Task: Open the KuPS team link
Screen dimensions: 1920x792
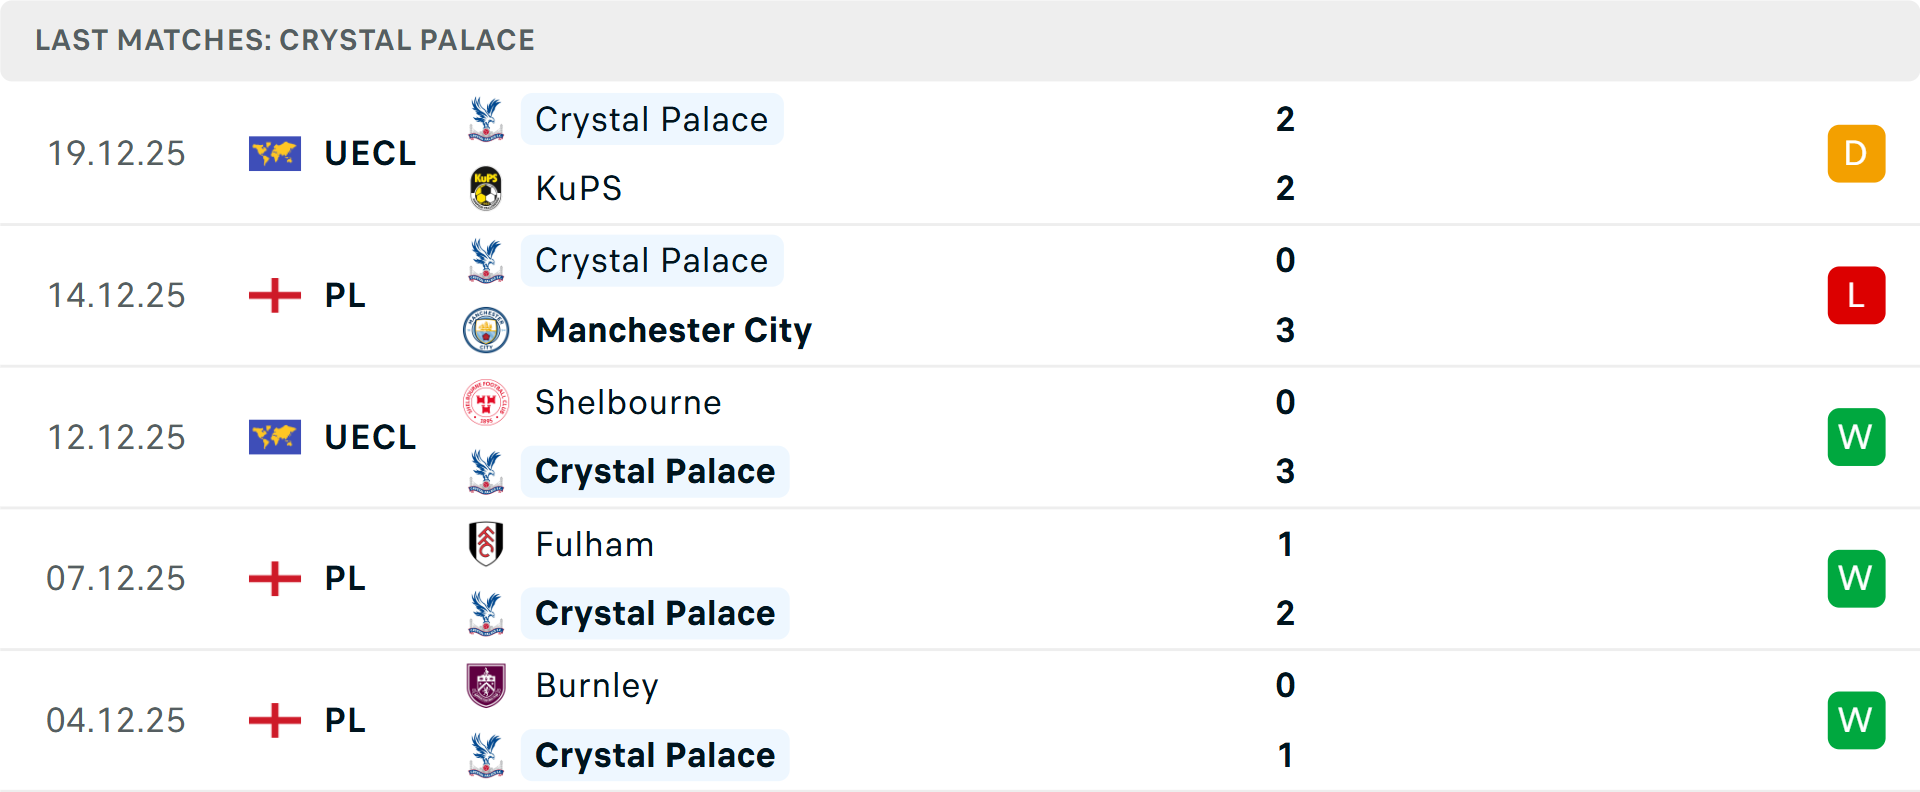Action: 578,188
